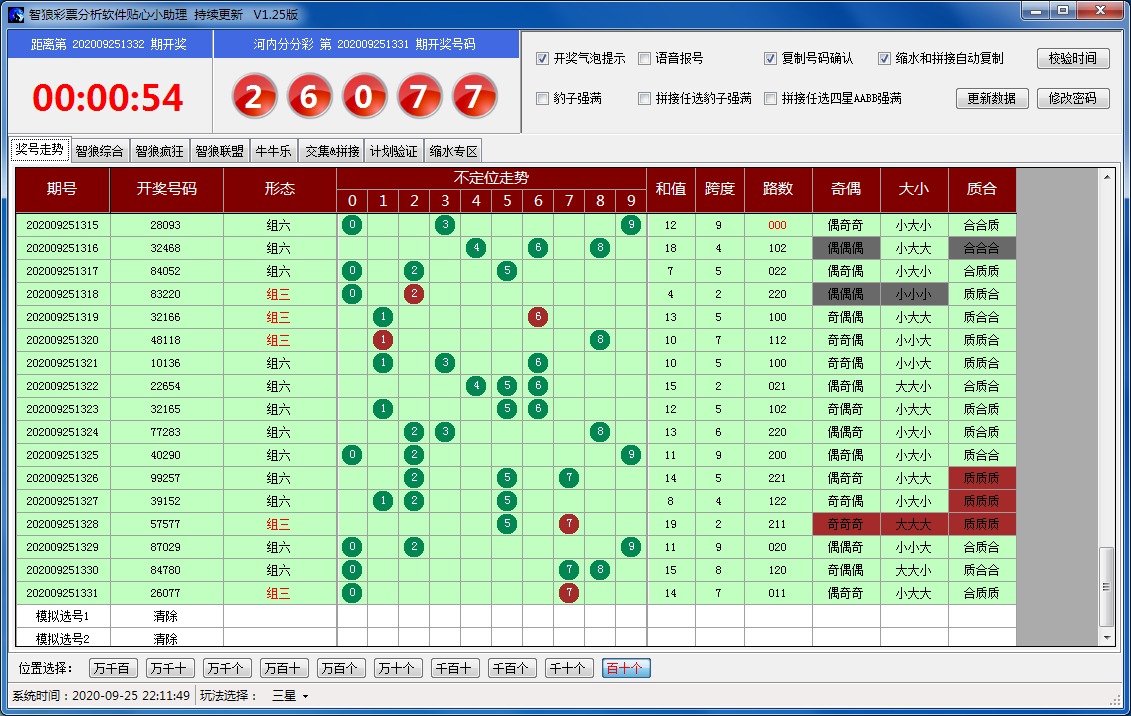The image size is (1131, 716).
Task: Click green ball 9 in row 202009251315
Action: coord(630,225)
